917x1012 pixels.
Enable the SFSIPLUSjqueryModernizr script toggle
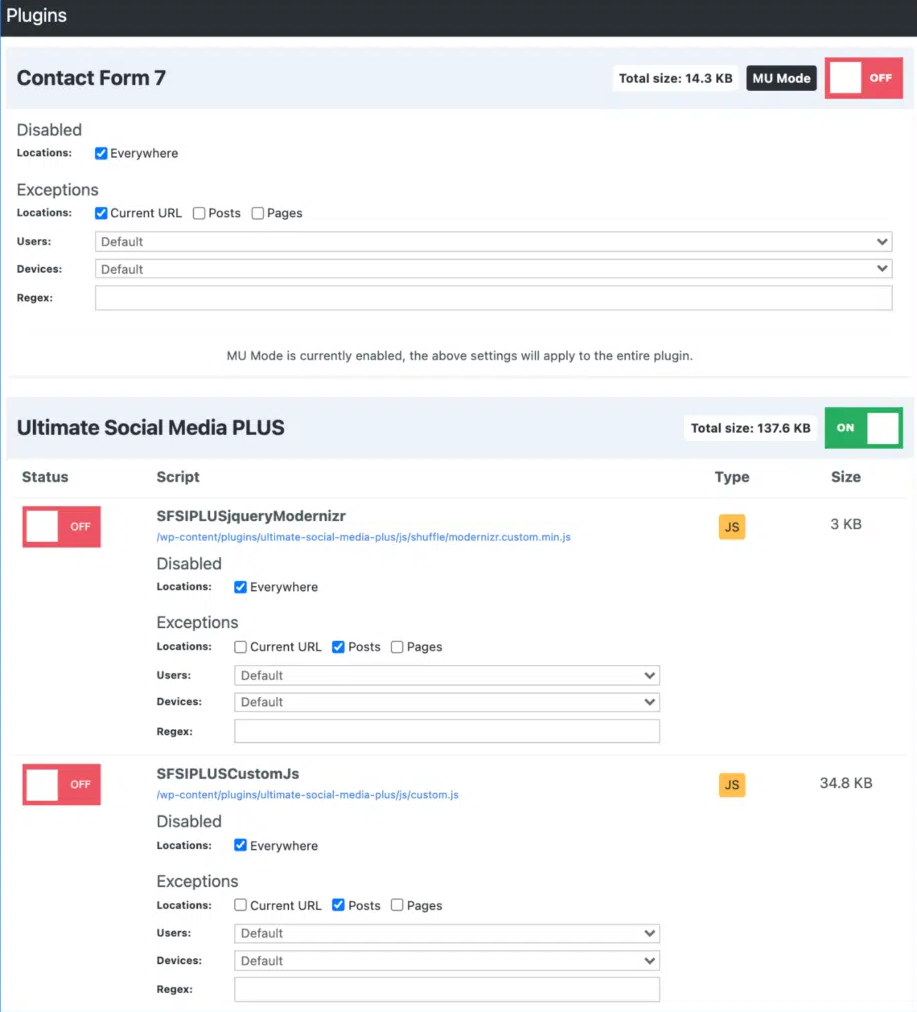pyautogui.click(x=61, y=527)
